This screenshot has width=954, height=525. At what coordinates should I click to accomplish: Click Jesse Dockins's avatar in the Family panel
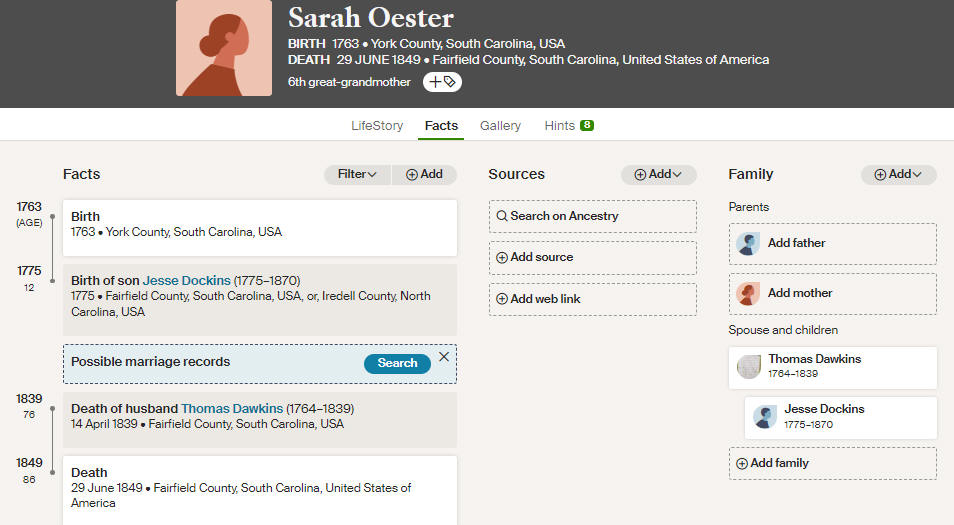(764, 417)
